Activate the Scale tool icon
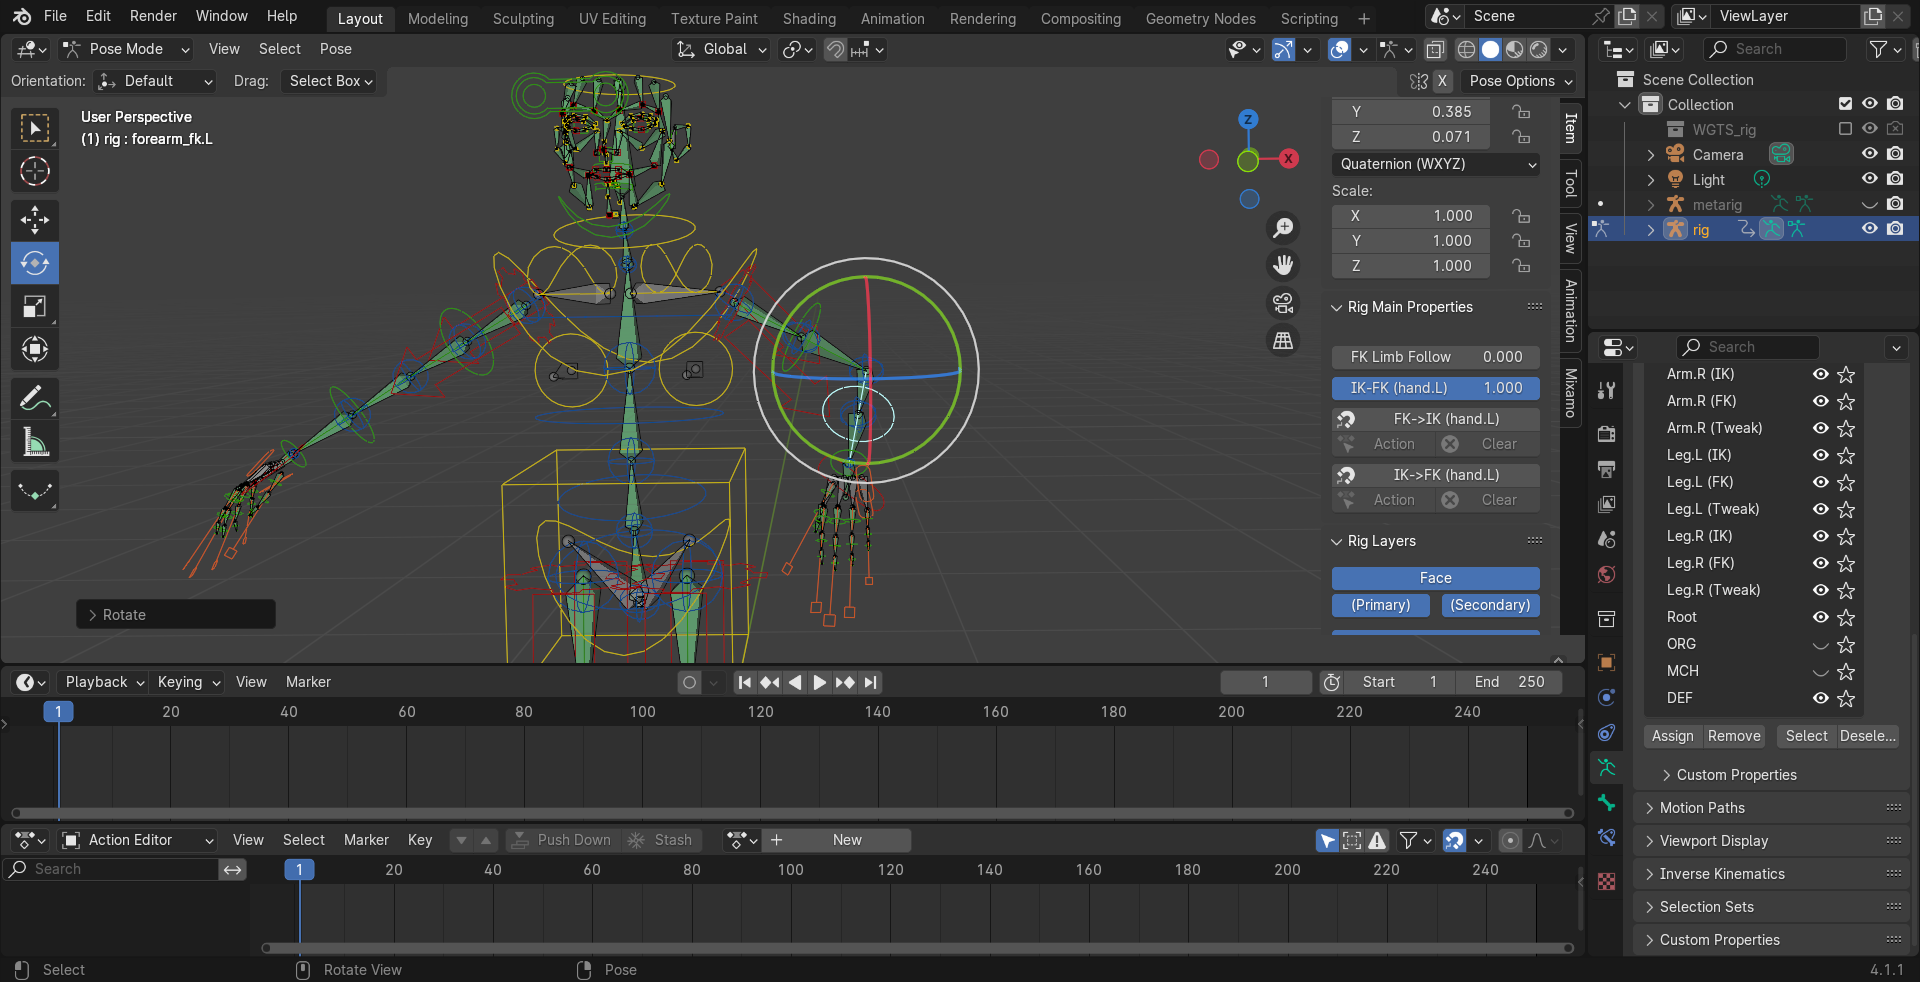Image resolution: width=1920 pixels, height=982 pixels. pos(35,306)
